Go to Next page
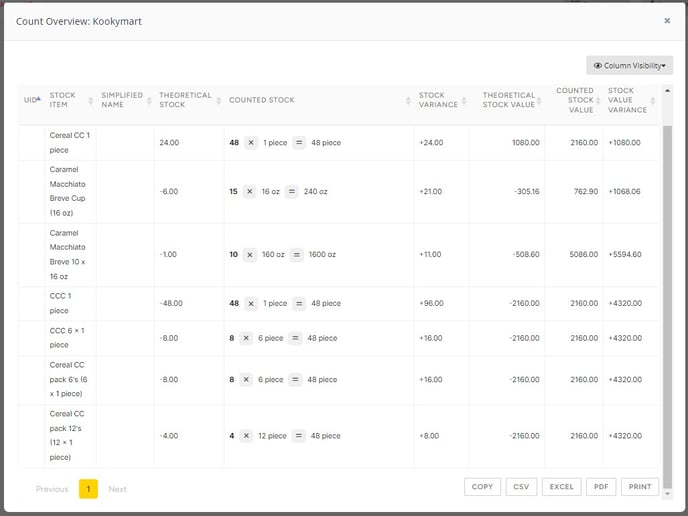 tap(118, 489)
